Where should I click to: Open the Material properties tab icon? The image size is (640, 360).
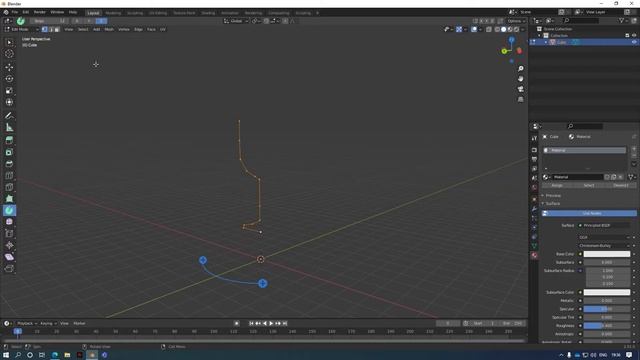[534, 256]
